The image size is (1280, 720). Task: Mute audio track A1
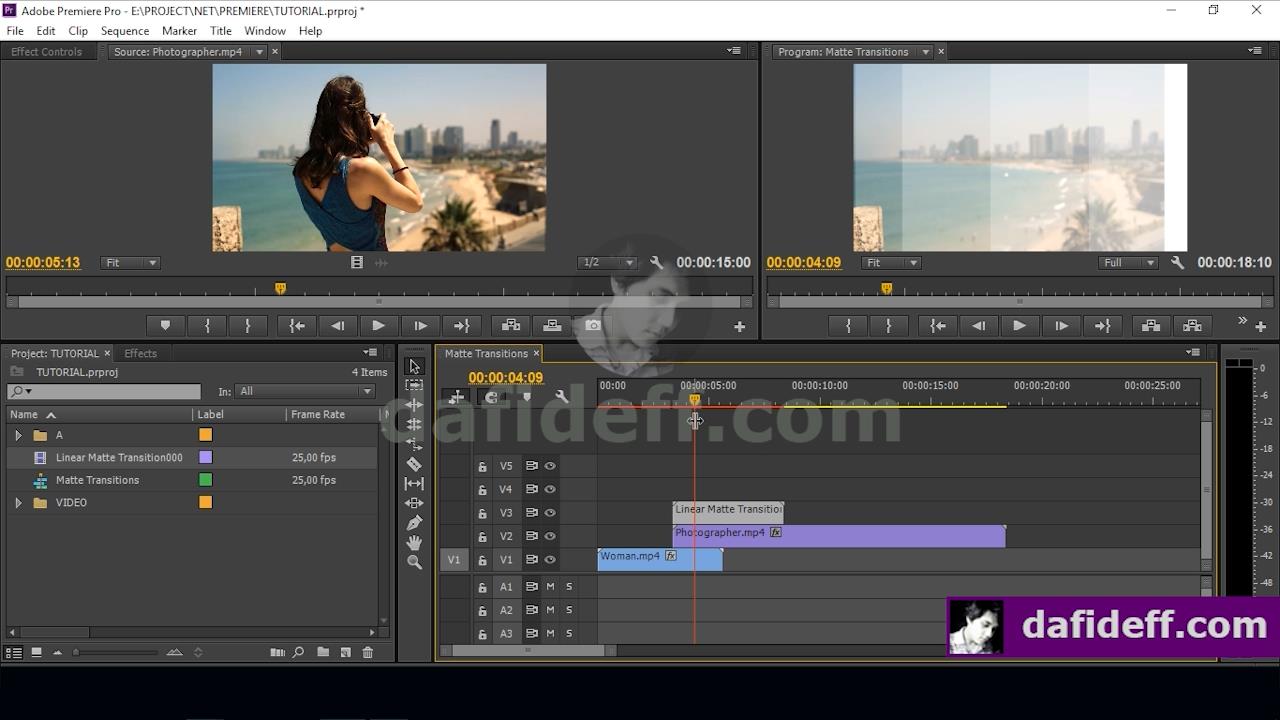[x=550, y=587]
